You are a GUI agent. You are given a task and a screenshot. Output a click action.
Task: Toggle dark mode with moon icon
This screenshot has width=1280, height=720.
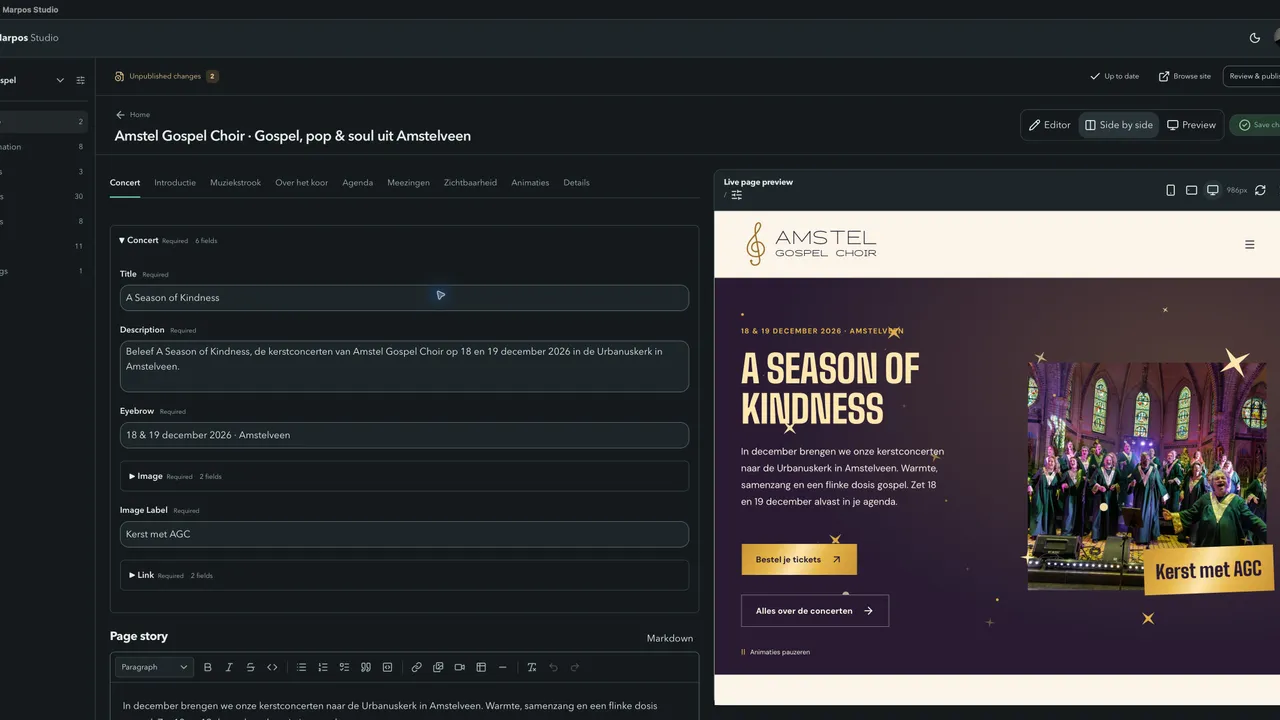(x=1255, y=38)
